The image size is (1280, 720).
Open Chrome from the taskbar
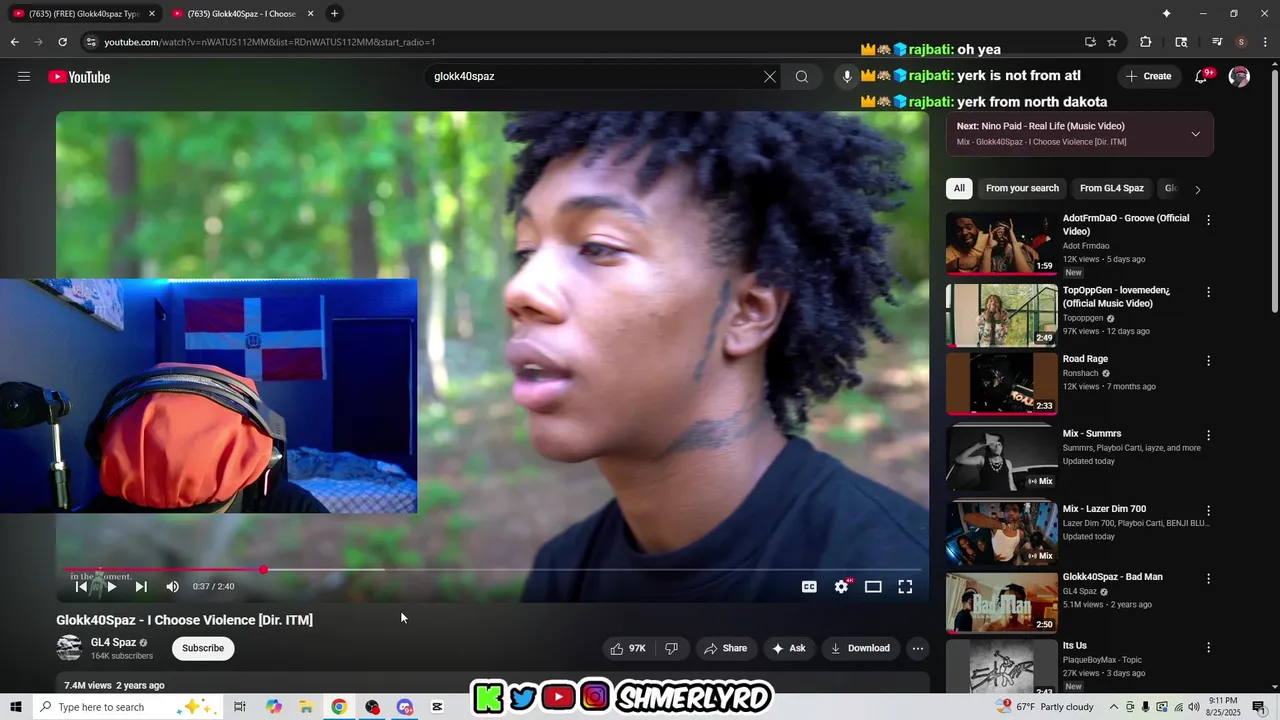click(339, 707)
